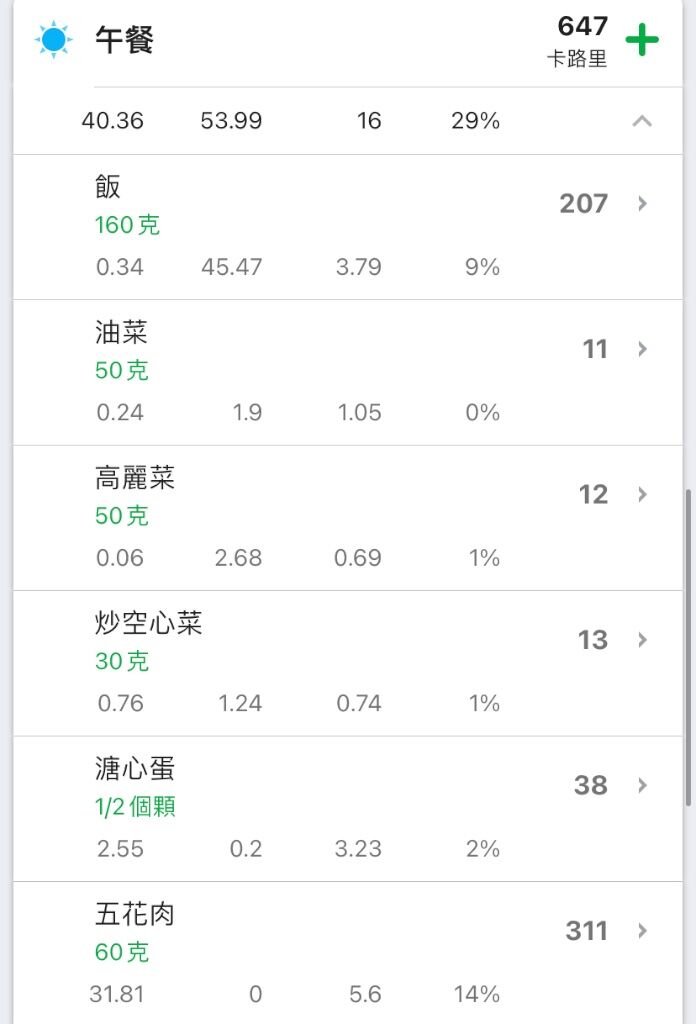The height and width of the screenshot is (1024, 696).
Task: Edit the 1/2 個顆 portion of 溏心蛋
Action: (135, 807)
